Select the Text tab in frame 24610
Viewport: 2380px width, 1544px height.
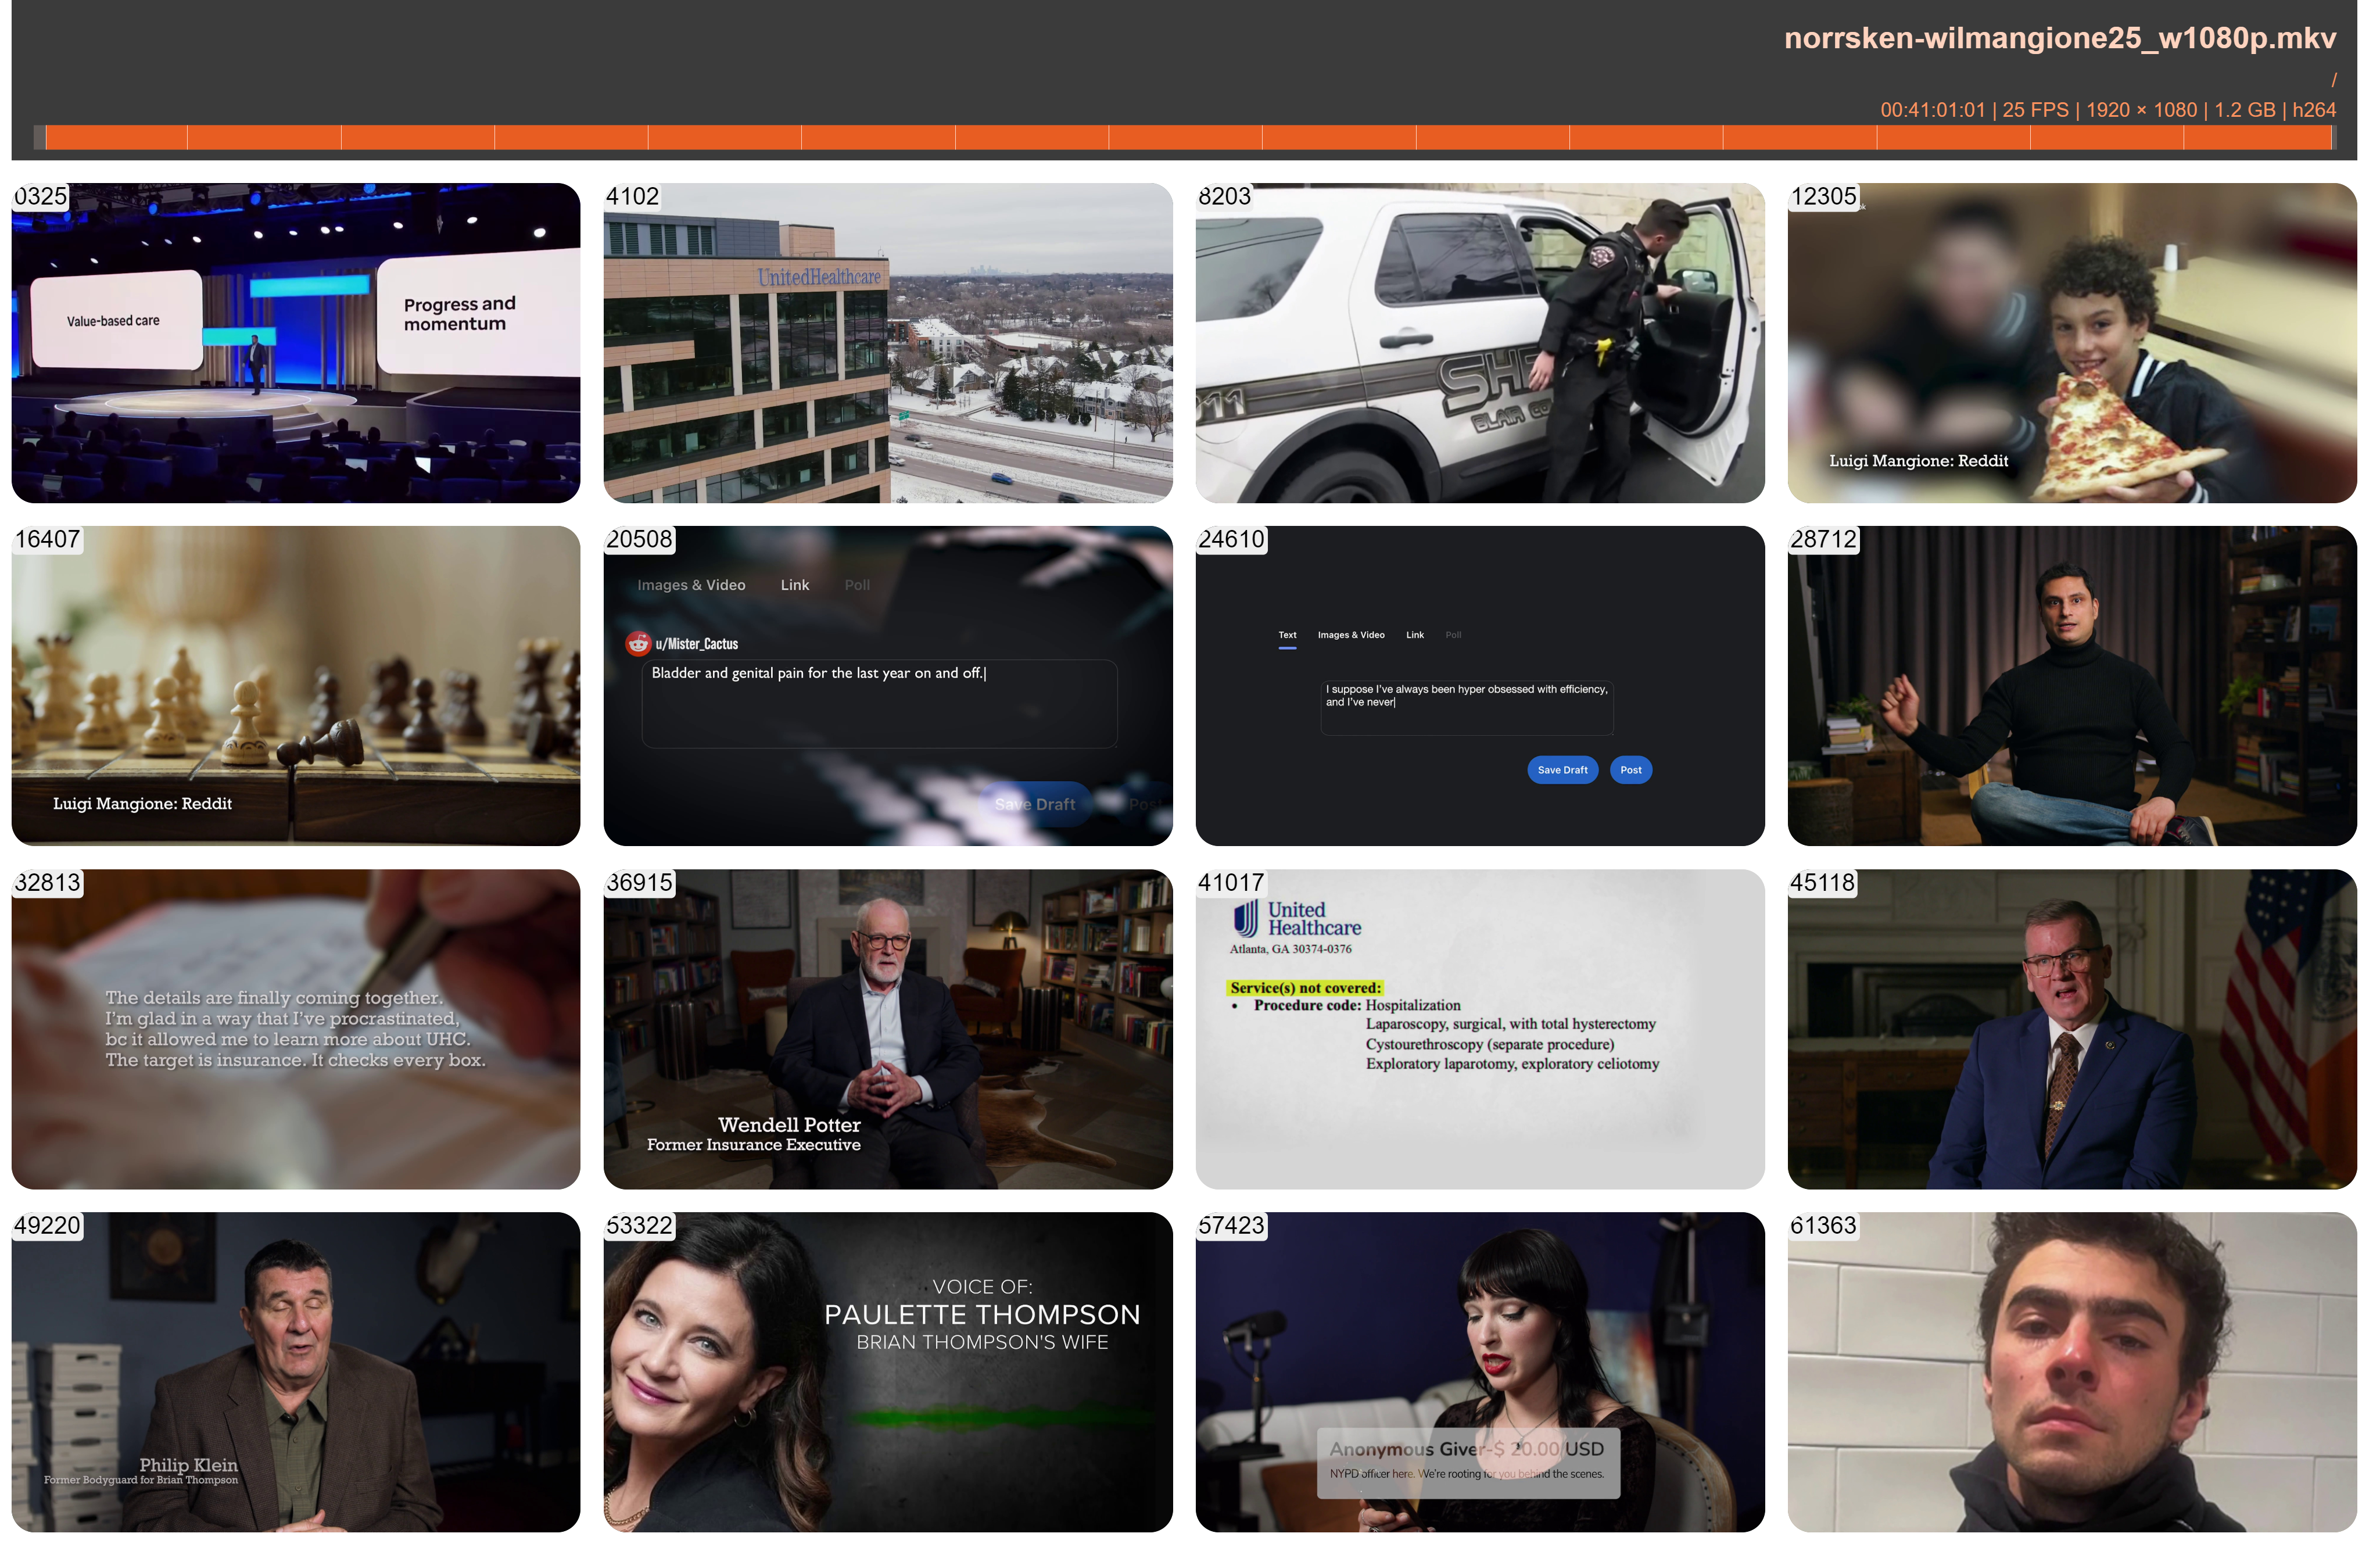click(x=1287, y=635)
